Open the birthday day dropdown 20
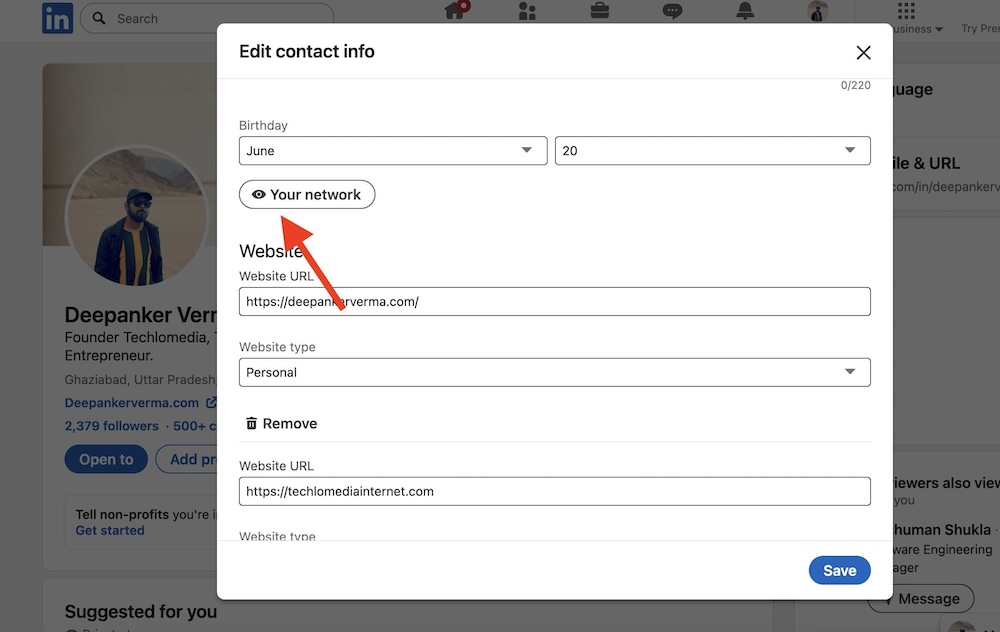 [x=712, y=151]
